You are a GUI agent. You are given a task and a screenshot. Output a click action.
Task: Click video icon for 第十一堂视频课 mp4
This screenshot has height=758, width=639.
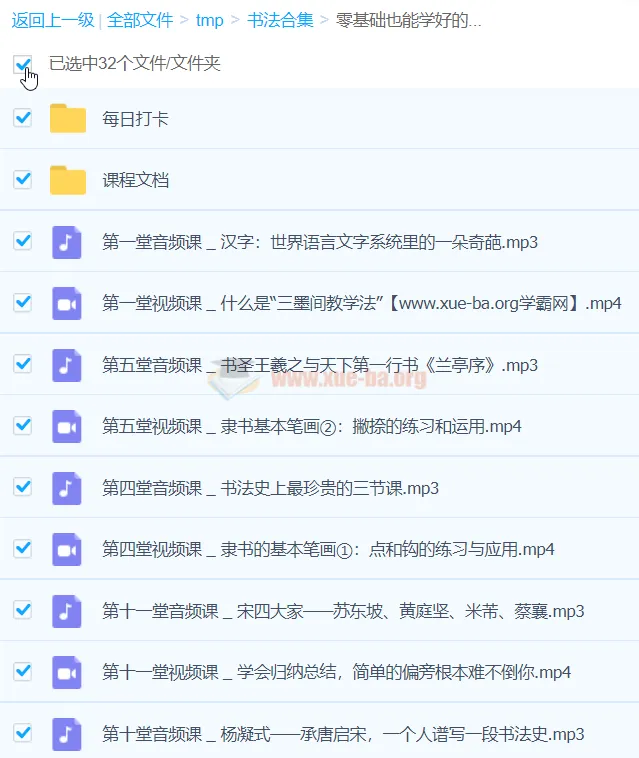67,672
